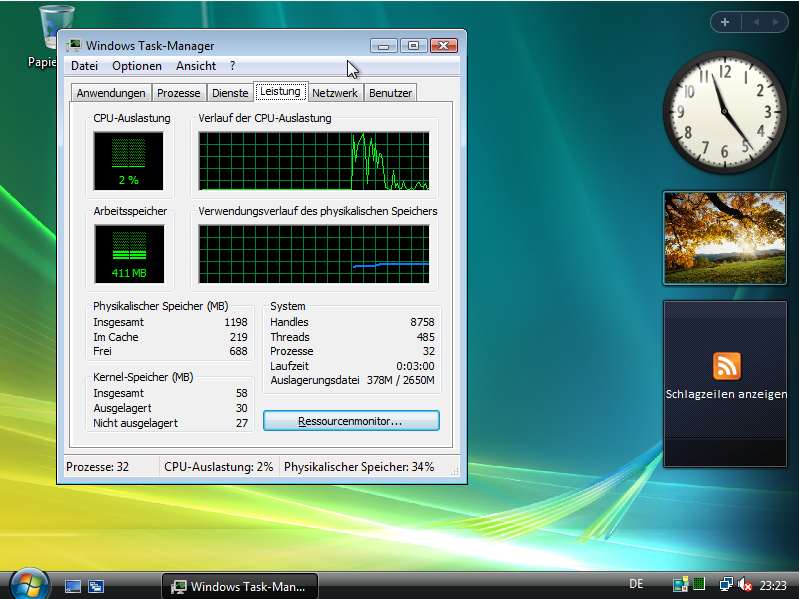Screen dimensions: 799x599
Task: Click the CPU-Auslastung 2 % meter
Action: (x=128, y=161)
